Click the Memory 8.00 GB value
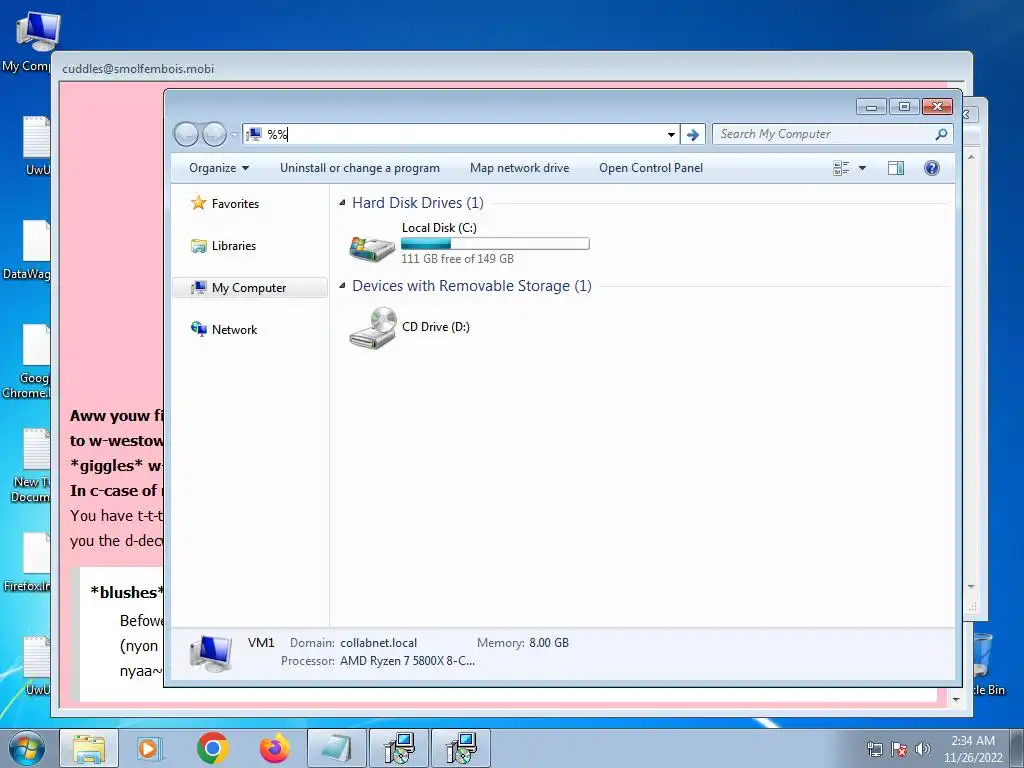The image size is (1024, 768). (x=549, y=643)
